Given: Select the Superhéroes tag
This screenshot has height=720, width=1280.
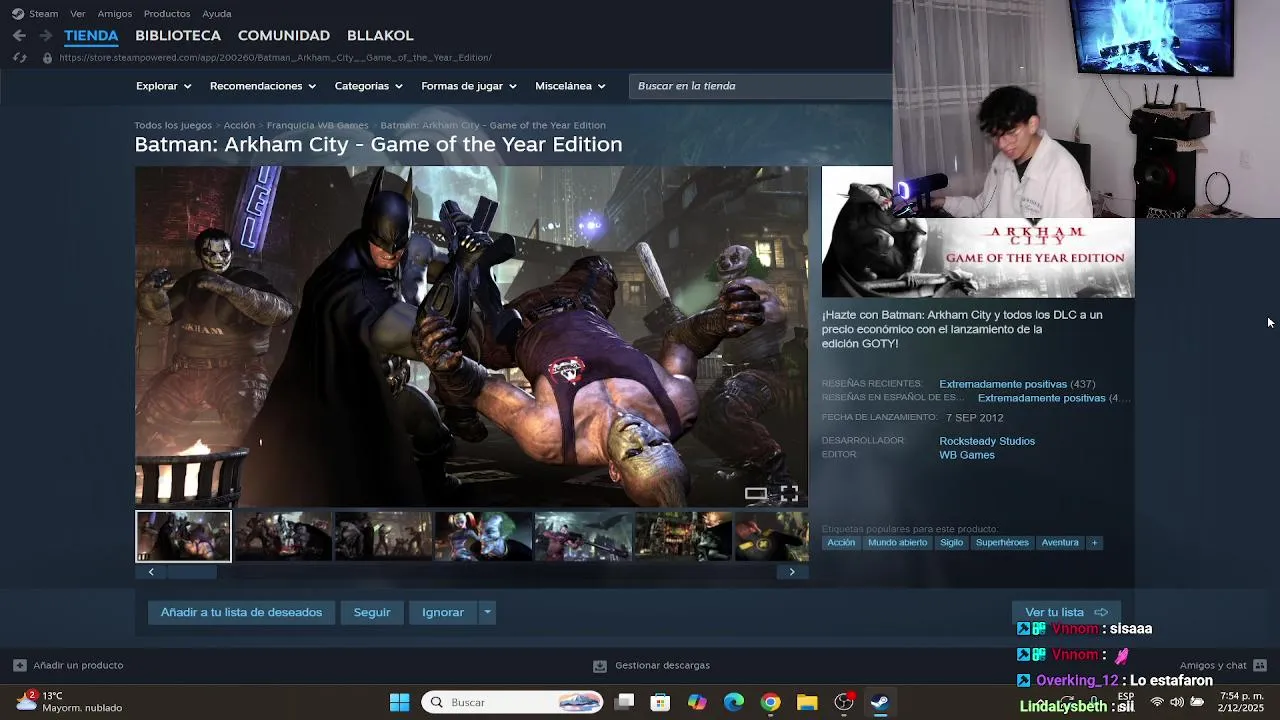Looking at the screenshot, I should coord(1002,543).
